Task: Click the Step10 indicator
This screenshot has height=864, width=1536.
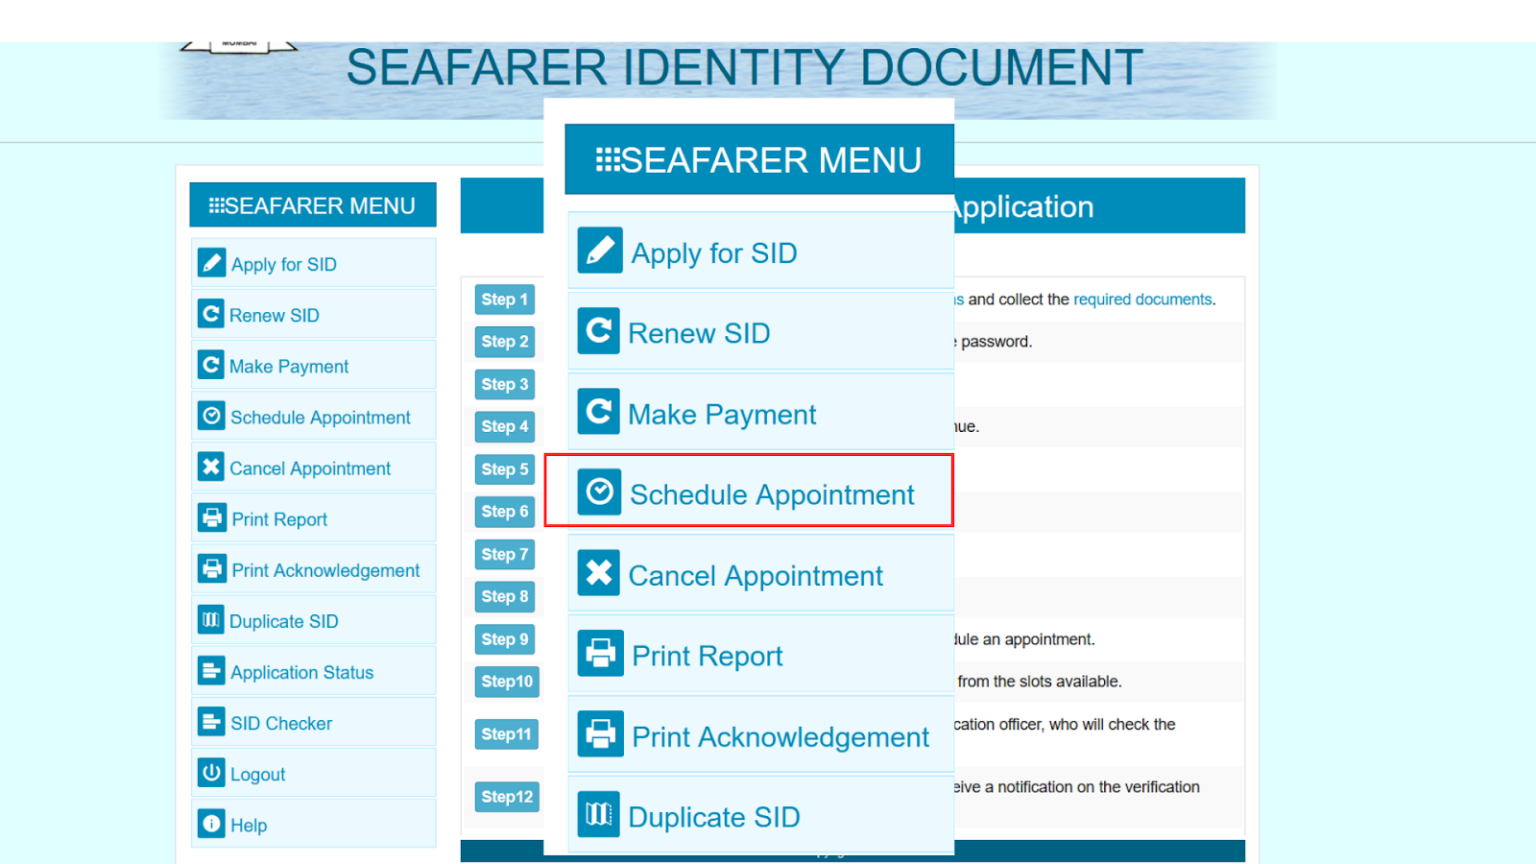Action: (x=507, y=681)
